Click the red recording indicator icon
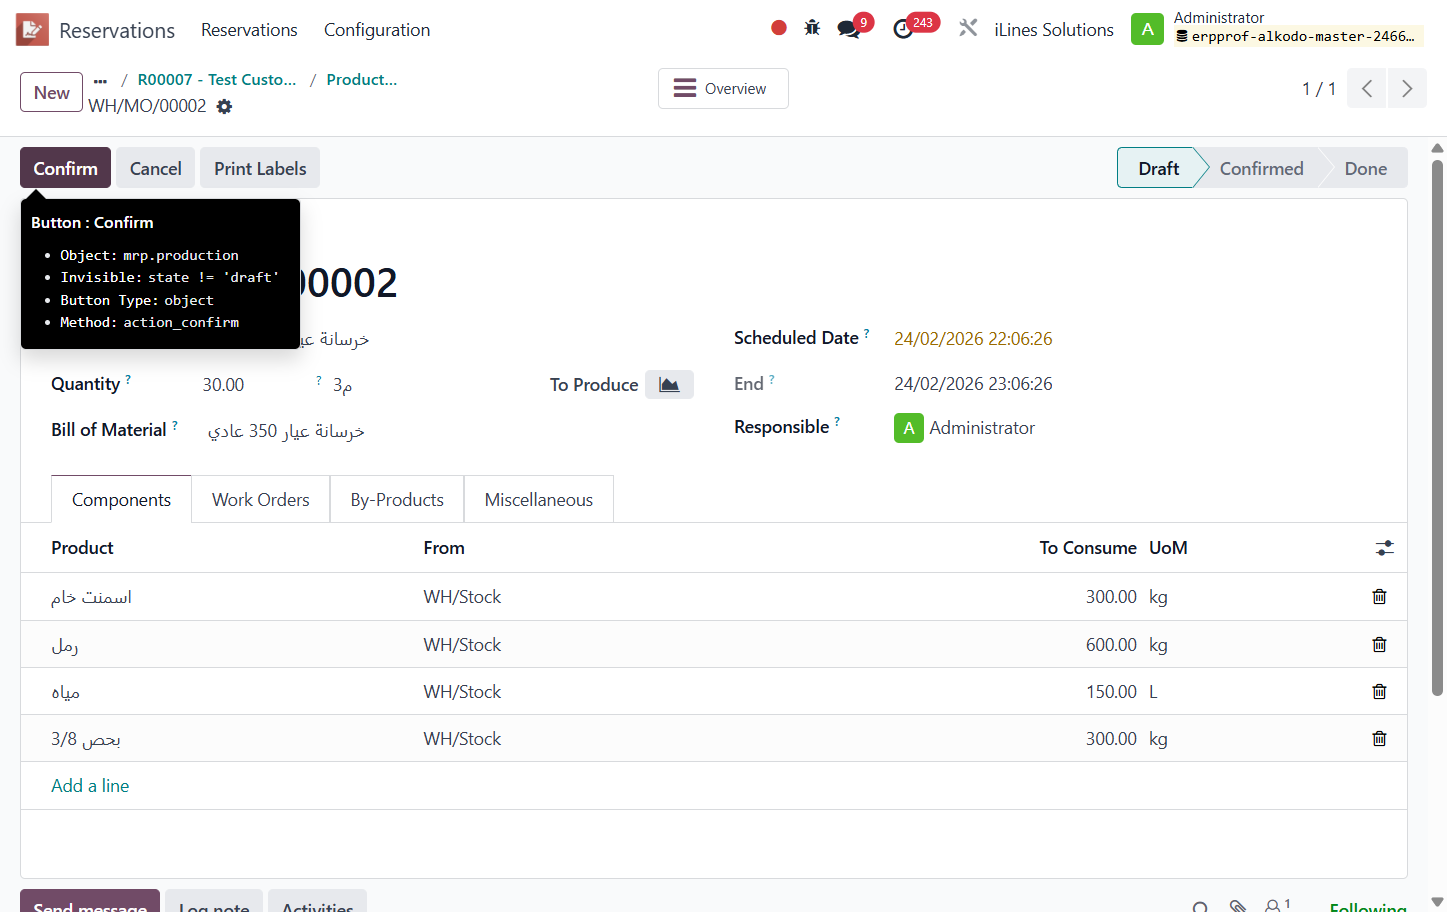 tap(779, 28)
